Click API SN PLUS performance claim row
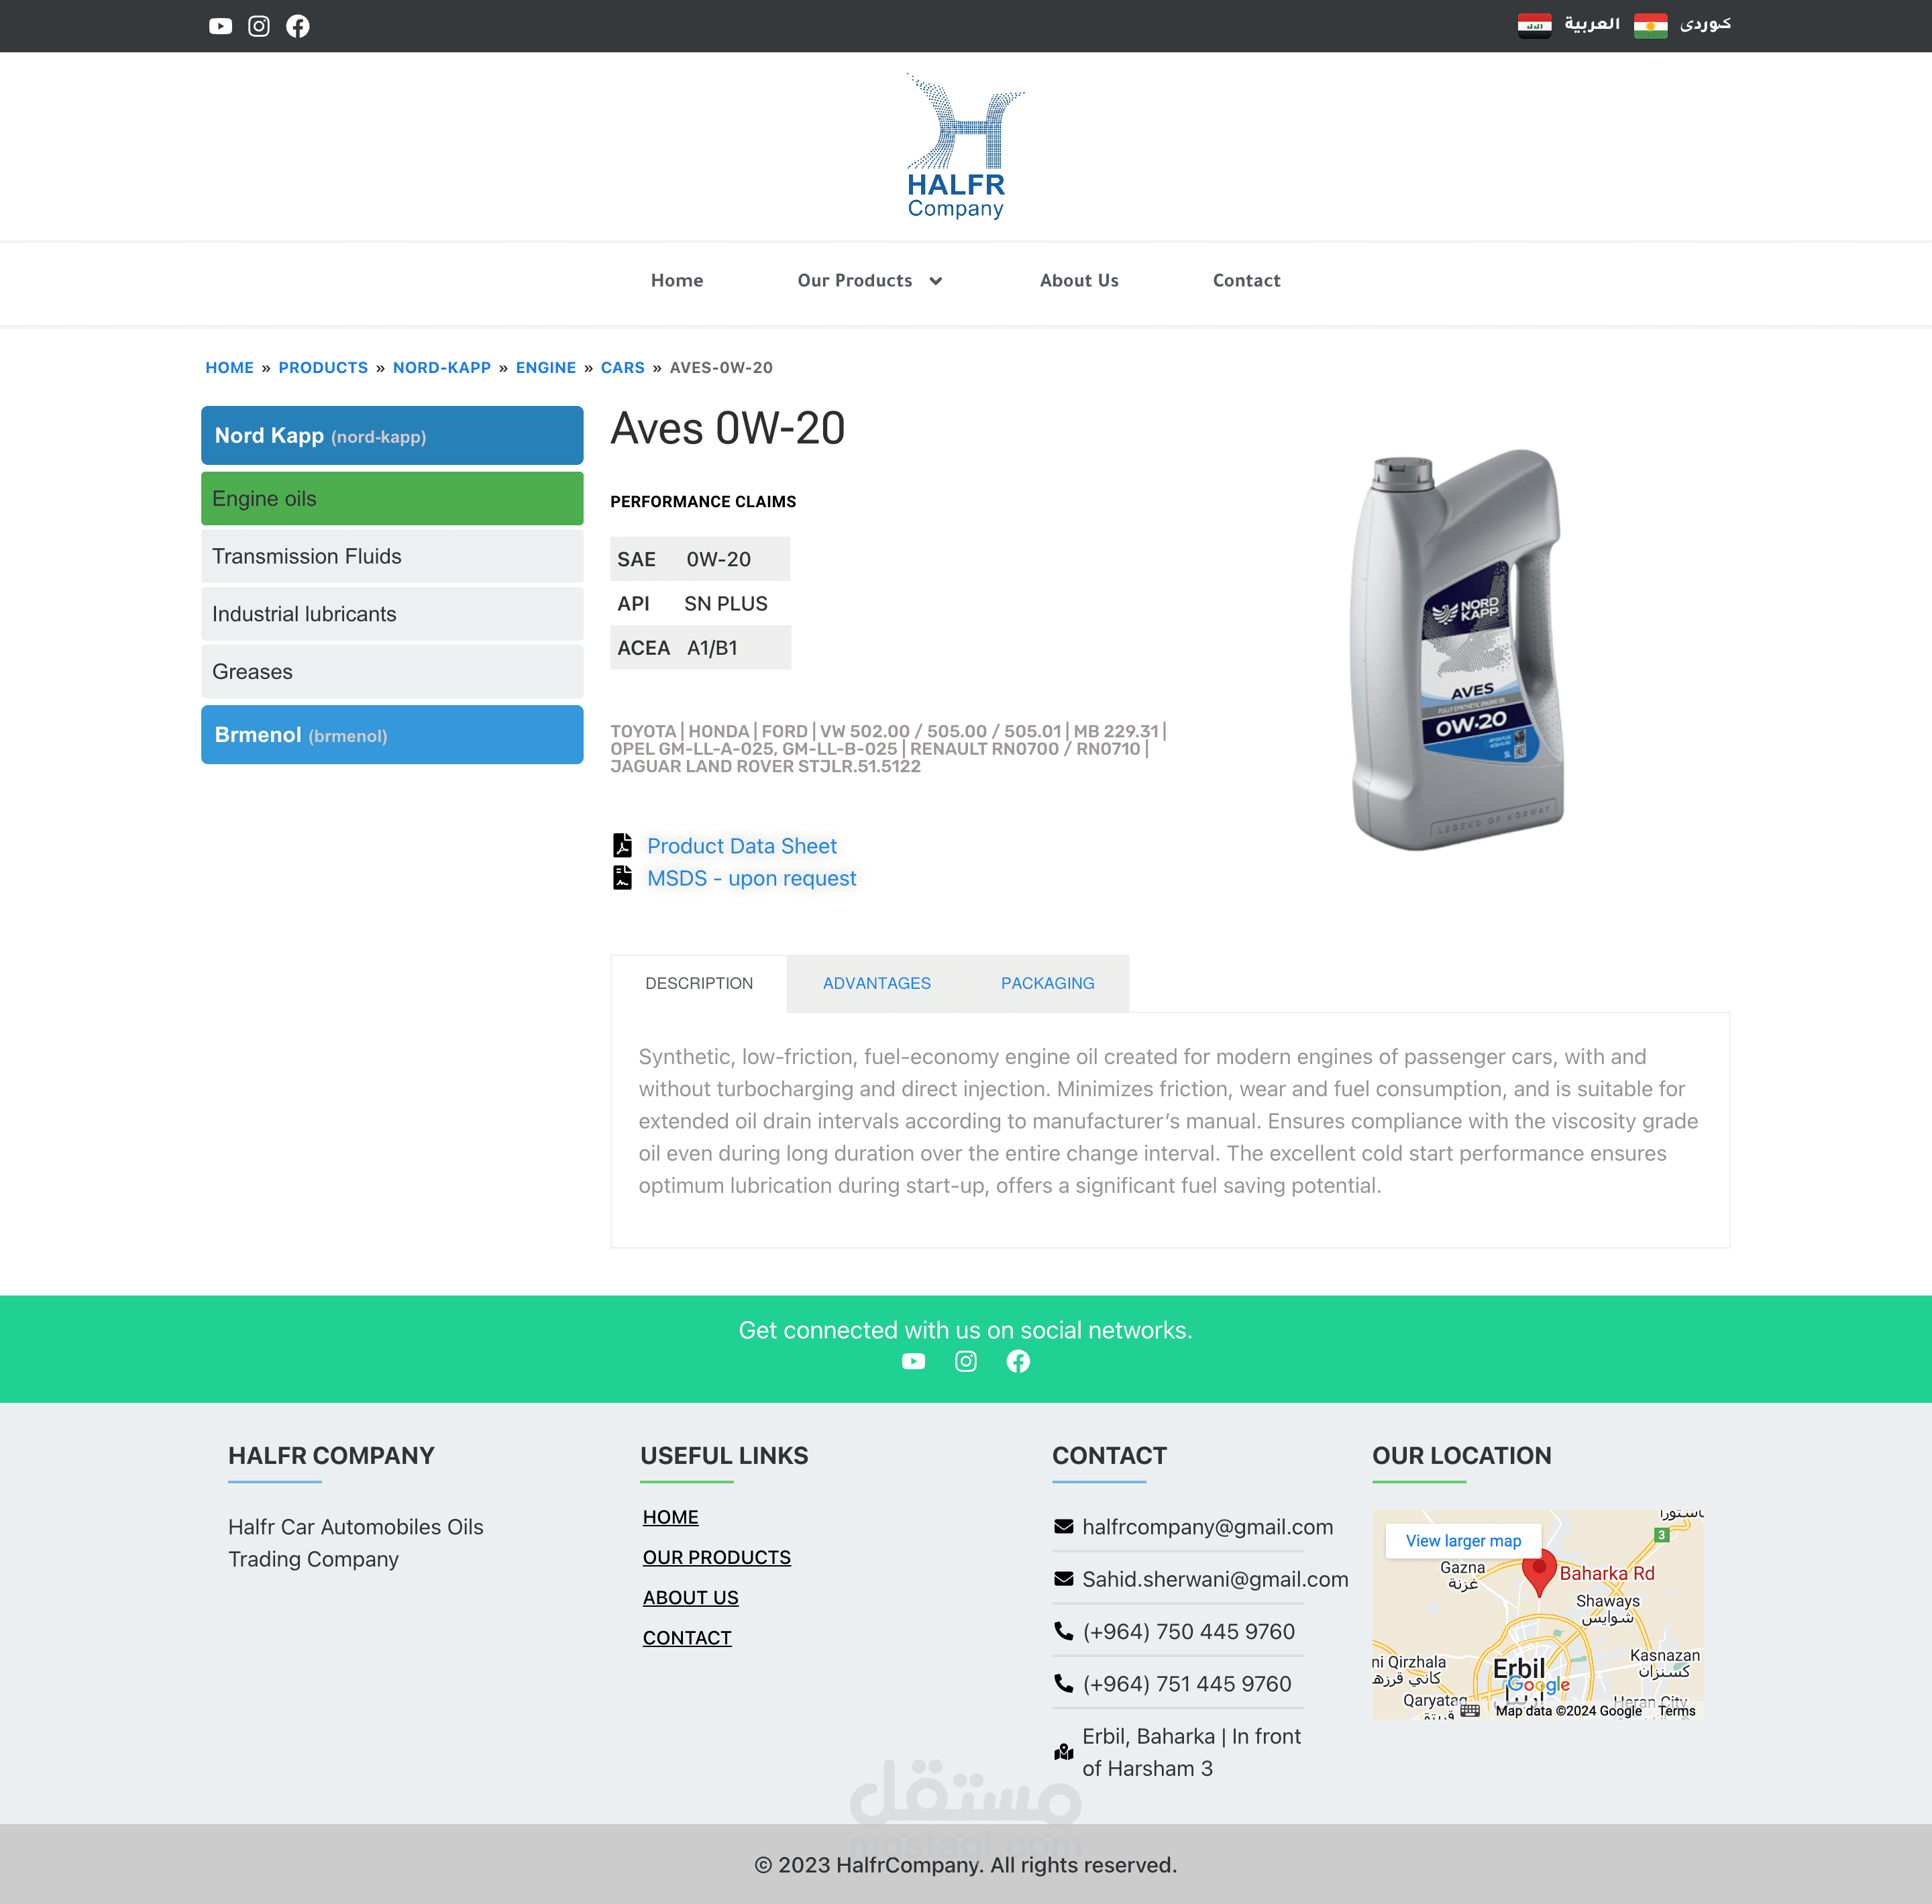Image resolution: width=1932 pixels, height=1904 pixels. 700,603
